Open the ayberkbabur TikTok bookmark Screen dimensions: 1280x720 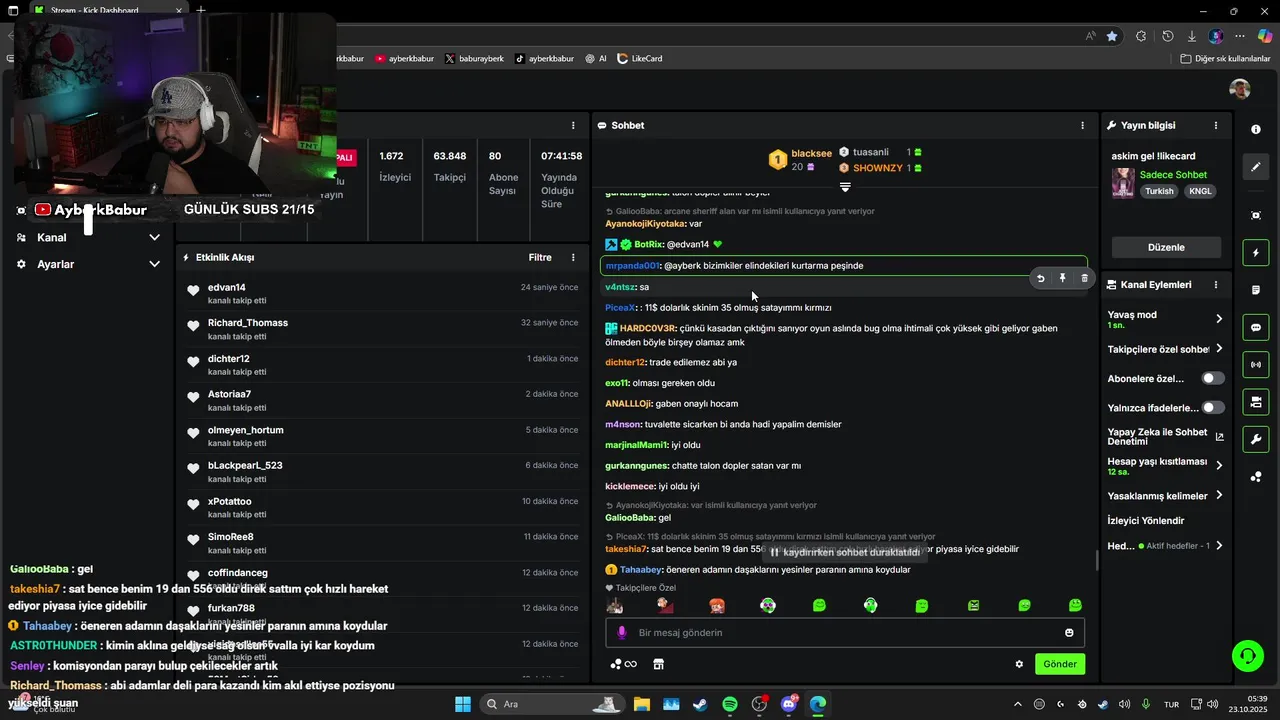click(x=545, y=59)
